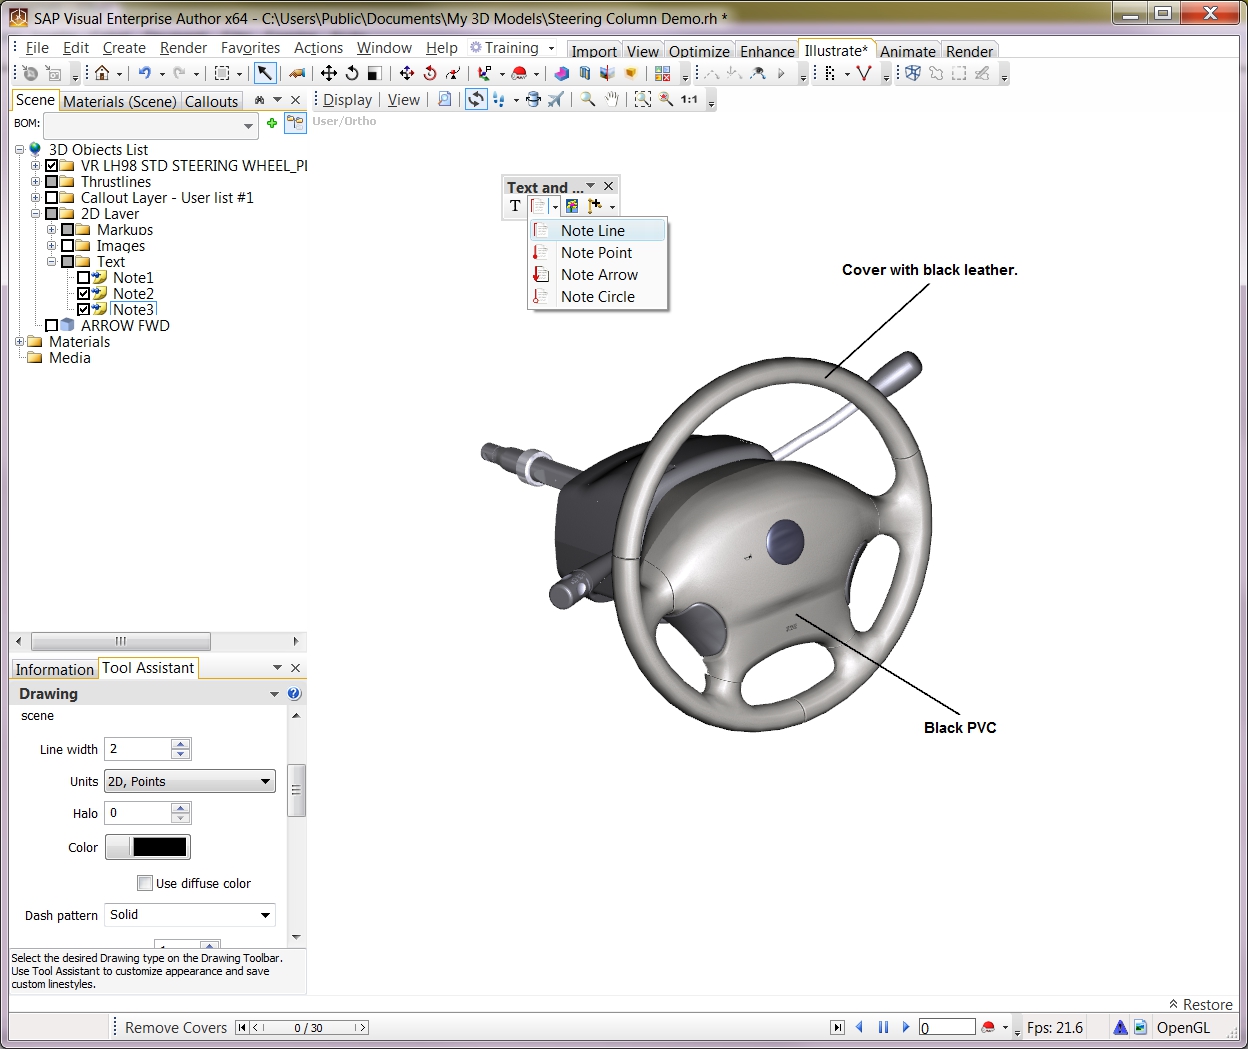Select the Pan (four-arrow) tool

[329, 73]
